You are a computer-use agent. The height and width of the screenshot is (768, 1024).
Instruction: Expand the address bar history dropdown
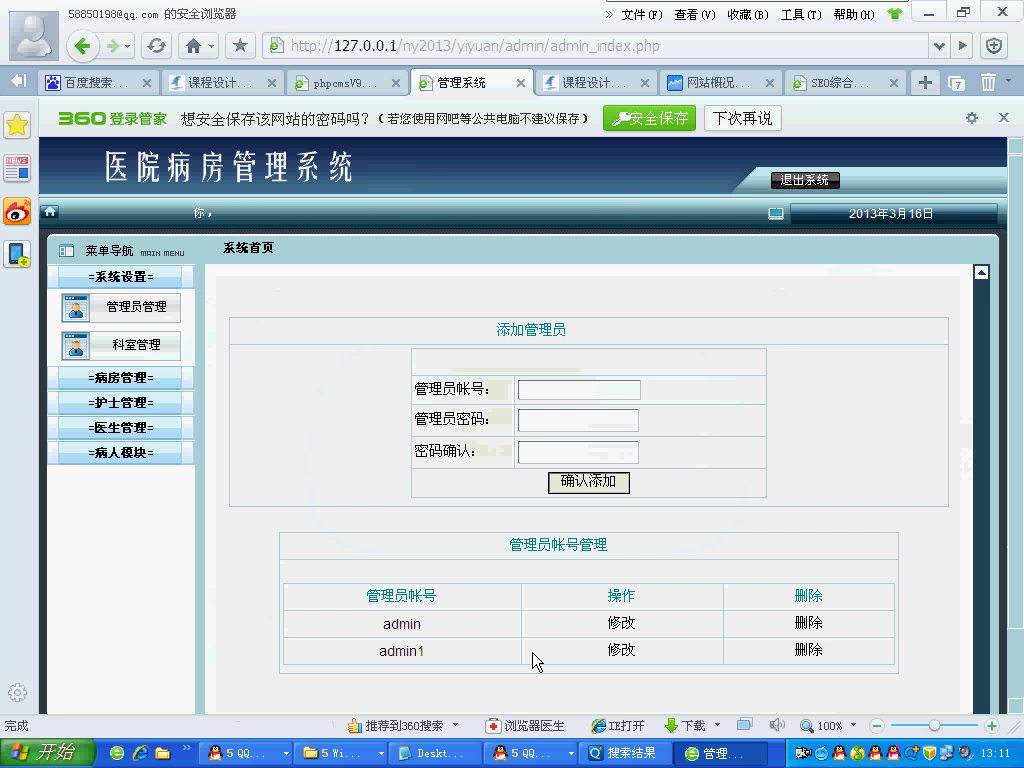pos(939,46)
